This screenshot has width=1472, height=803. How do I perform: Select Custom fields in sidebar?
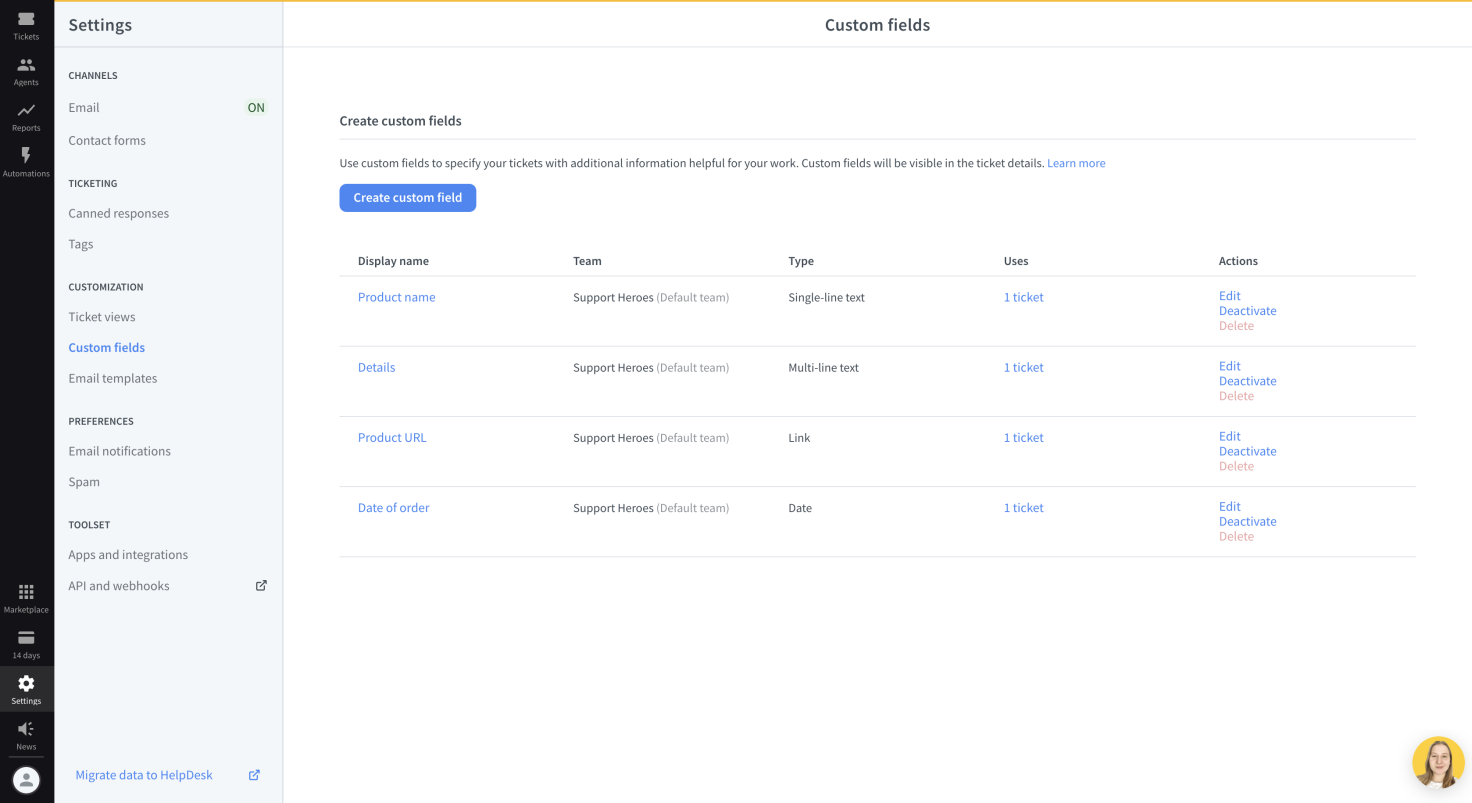click(107, 348)
